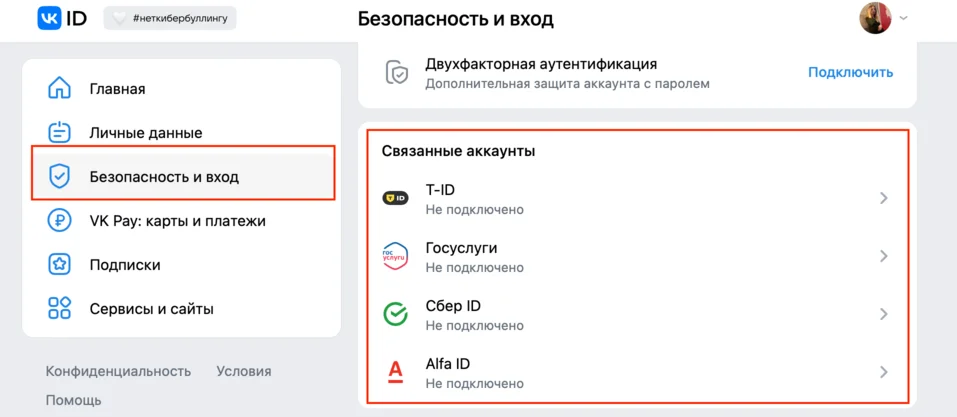Click the Главная home icon
Image resolution: width=957 pixels, height=417 pixels.
60,88
